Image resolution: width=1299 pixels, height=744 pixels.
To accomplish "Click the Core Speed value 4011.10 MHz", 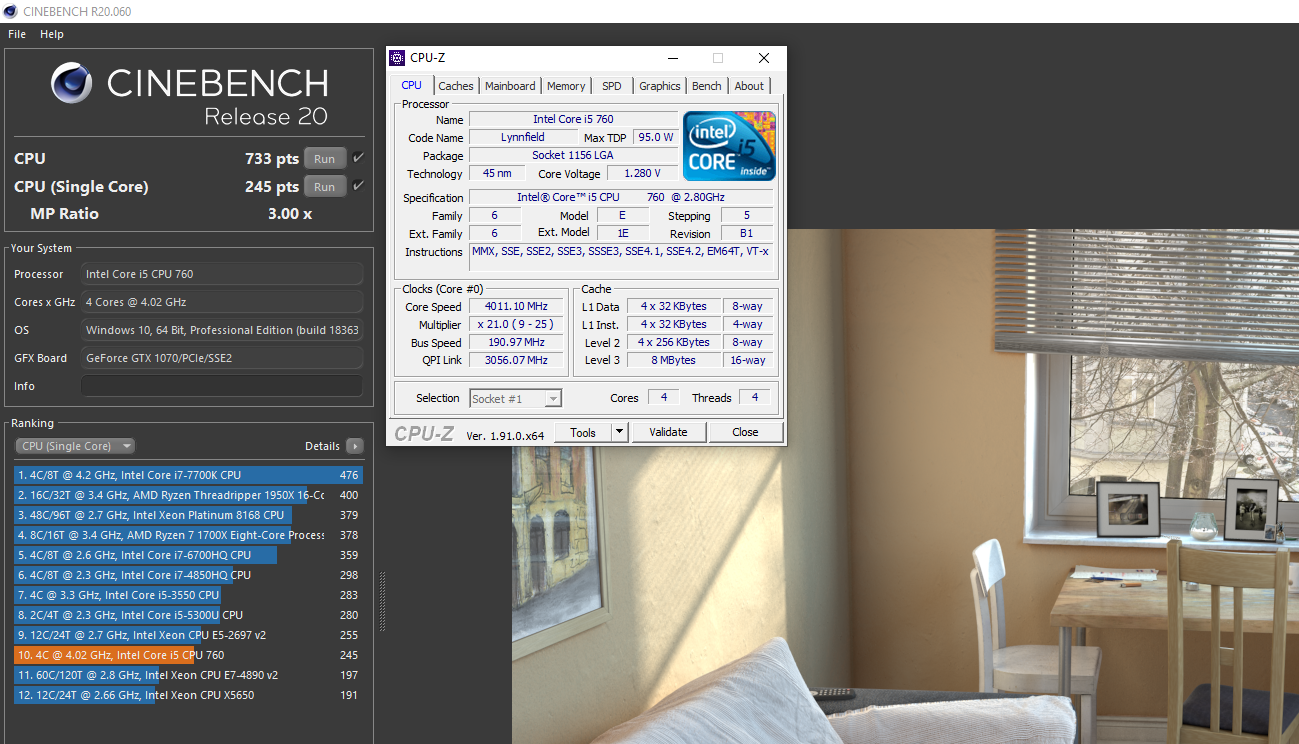I will tap(517, 307).
